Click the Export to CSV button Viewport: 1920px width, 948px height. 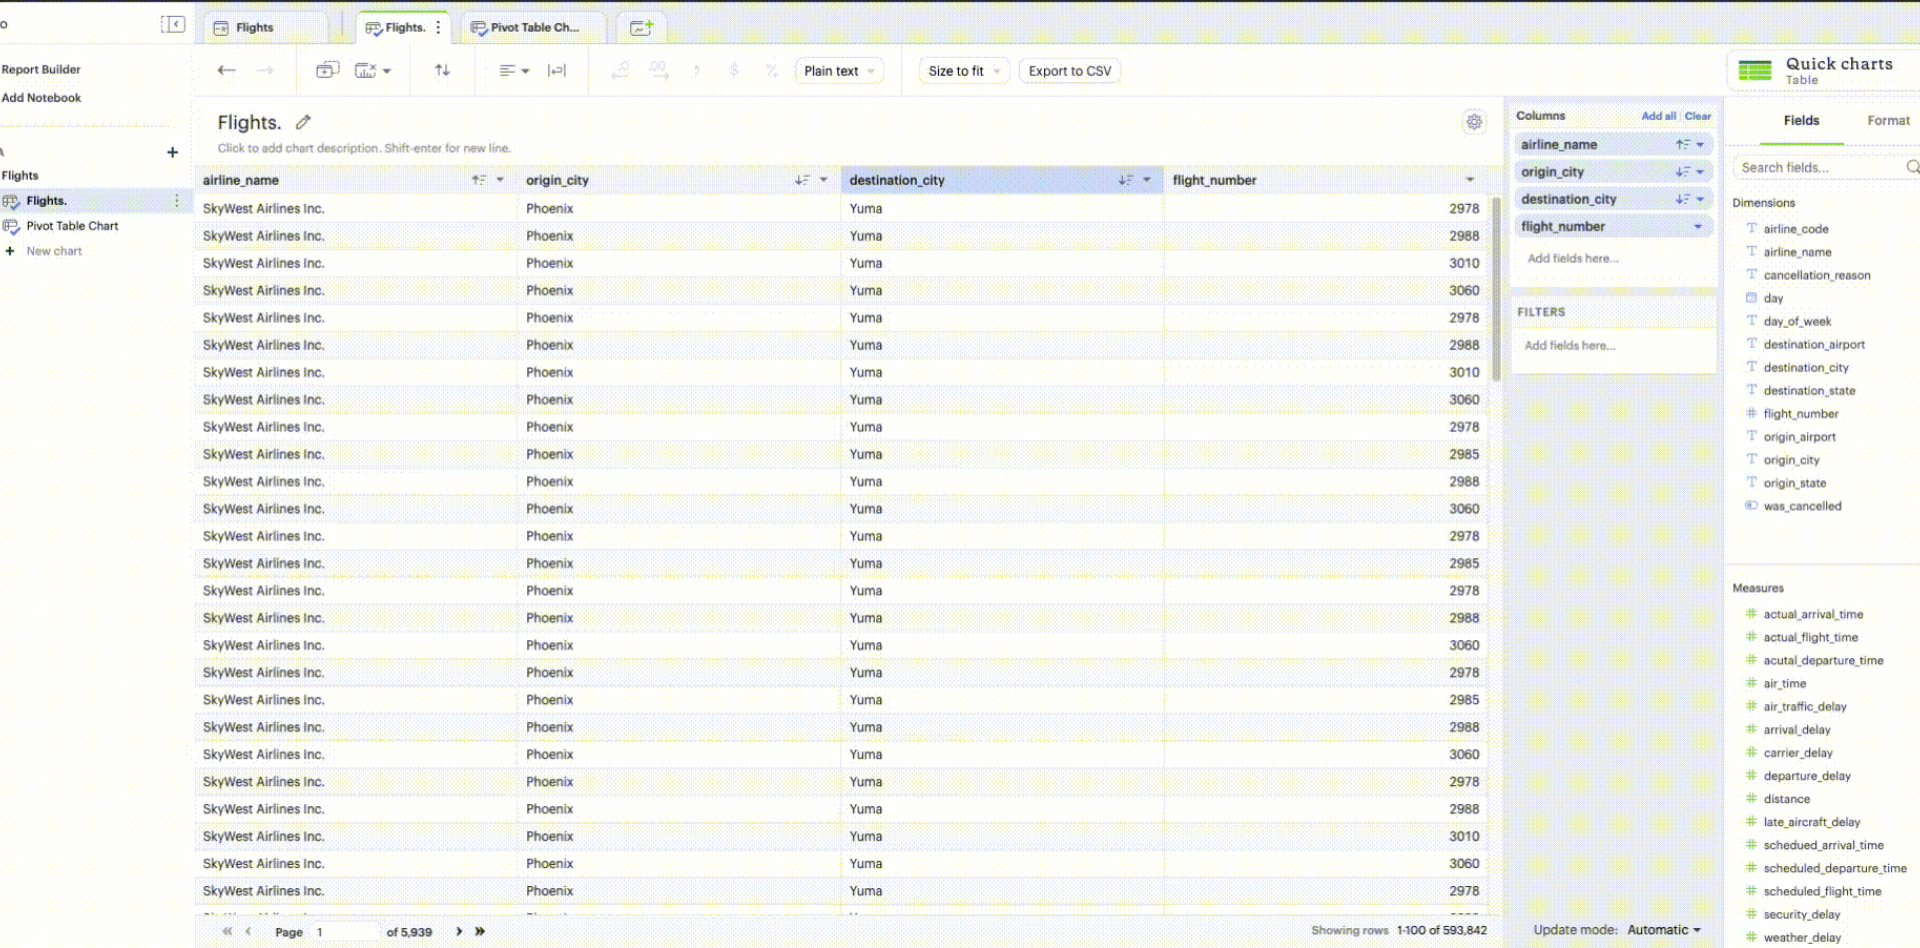tap(1069, 71)
